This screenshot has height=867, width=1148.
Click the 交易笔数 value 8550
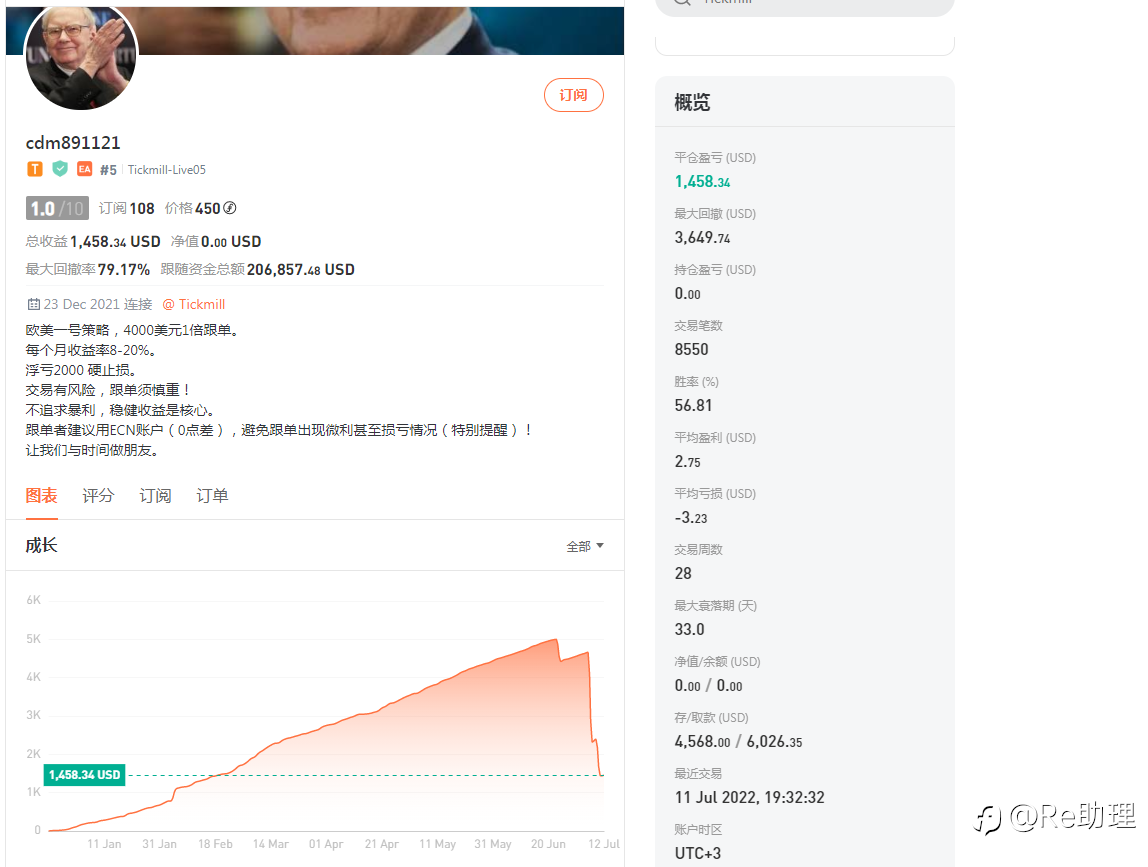691,349
